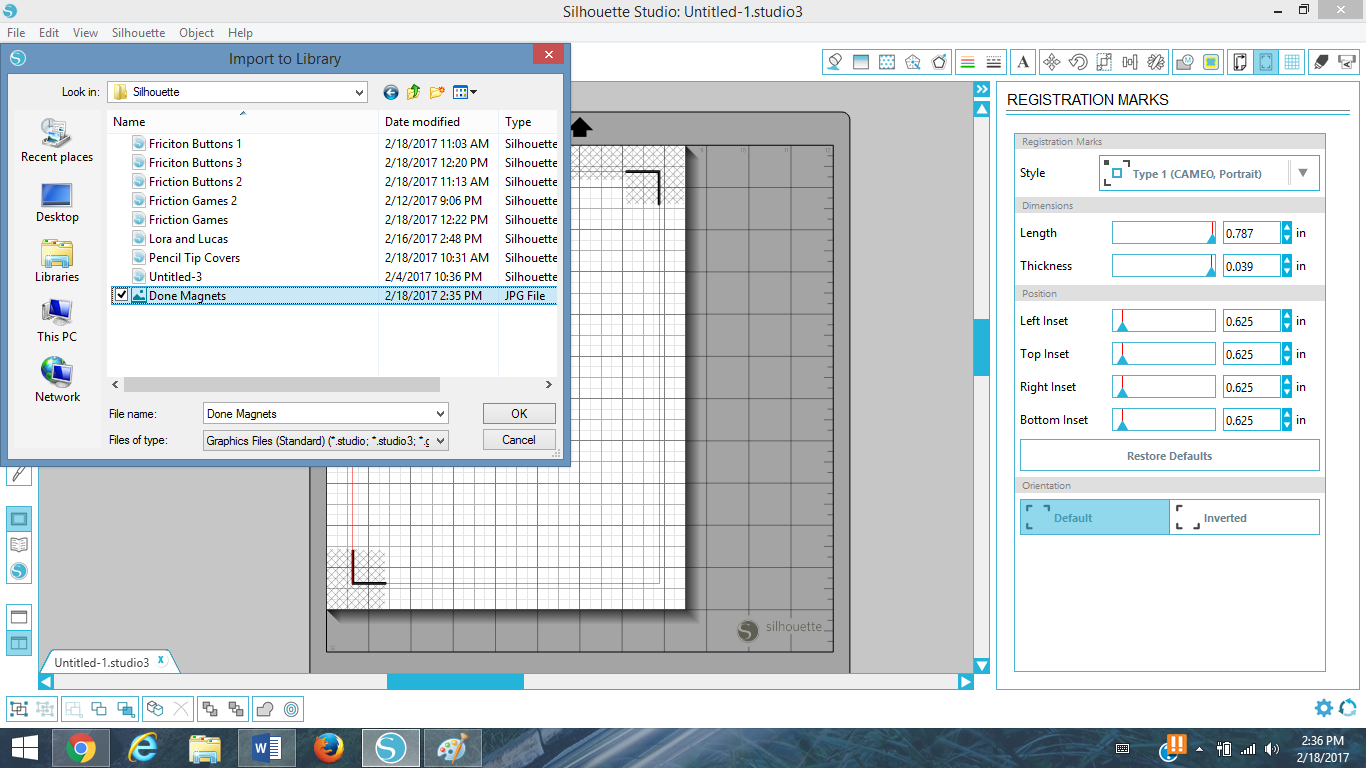Go to Recent places in dialog sidebar
The width and height of the screenshot is (1370, 772).
click(57, 141)
